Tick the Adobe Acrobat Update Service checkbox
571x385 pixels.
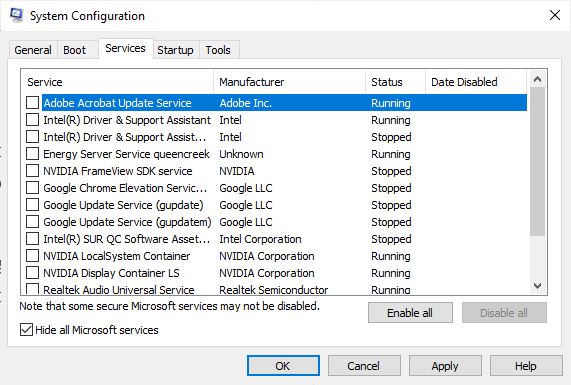coord(32,103)
